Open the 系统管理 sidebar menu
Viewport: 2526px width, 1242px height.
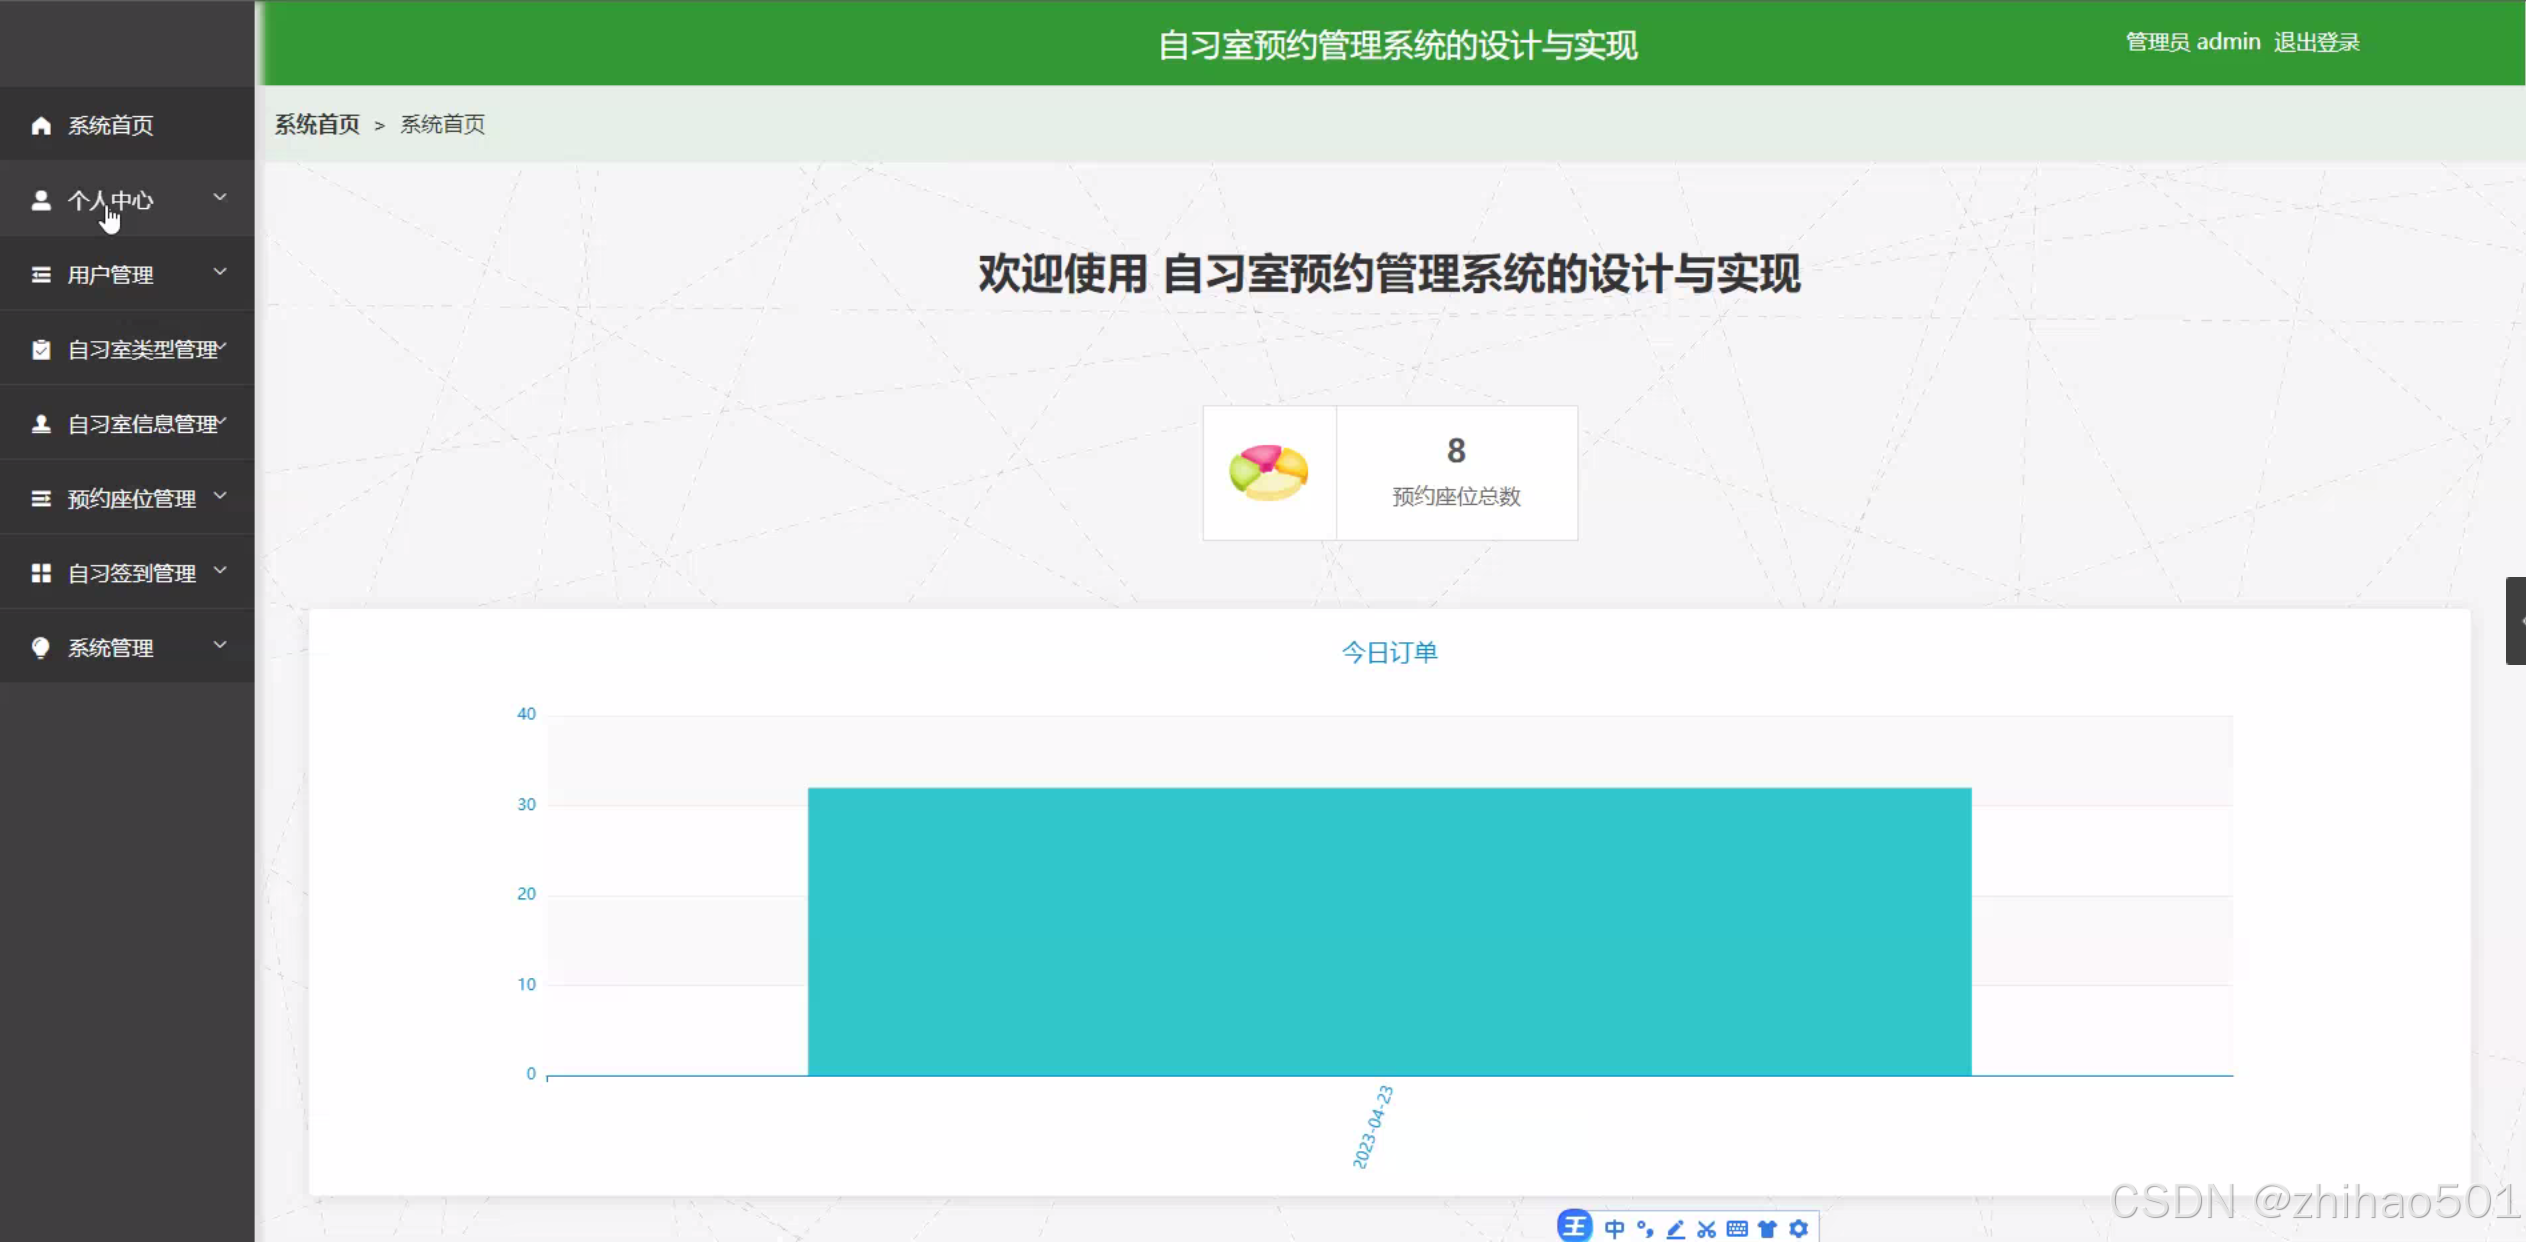point(127,648)
